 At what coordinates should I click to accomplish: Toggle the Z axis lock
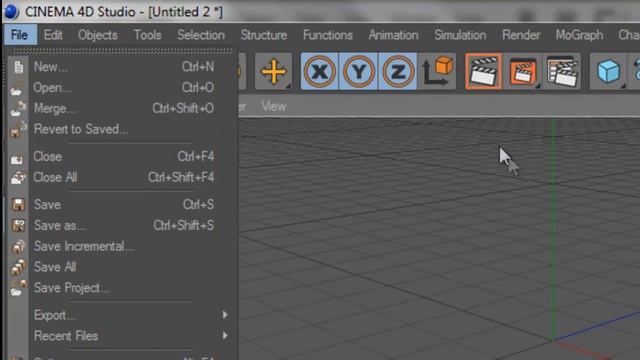point(398,71)
